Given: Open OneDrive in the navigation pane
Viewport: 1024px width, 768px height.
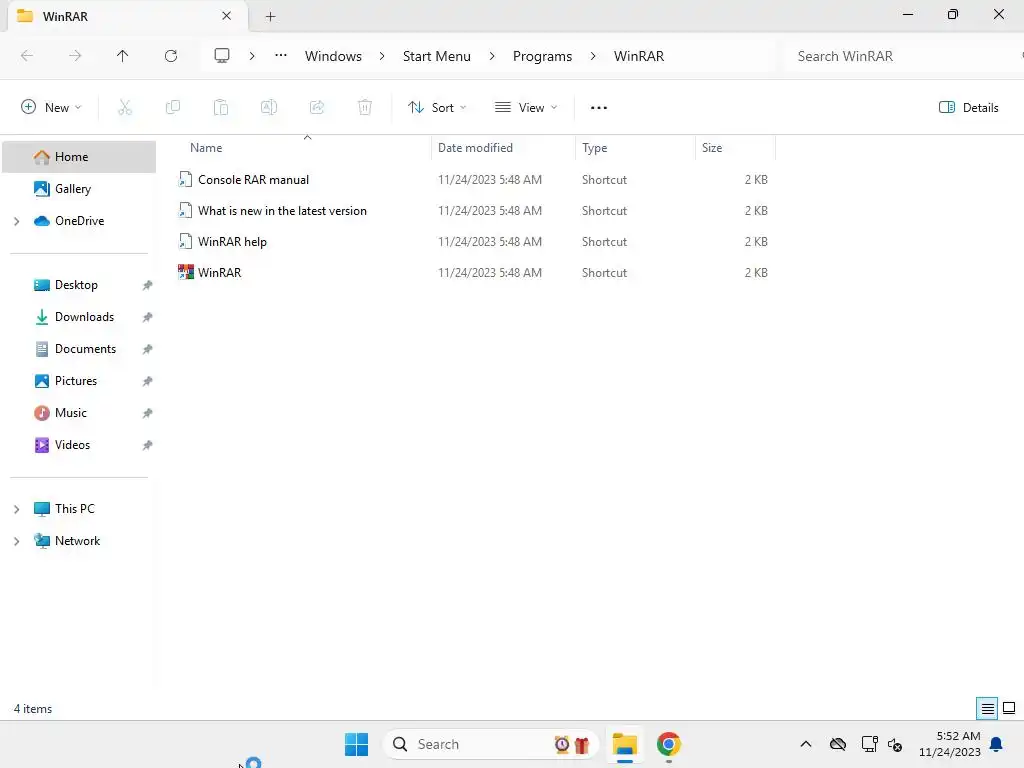Looking at the screenshot, I should [79, 221].
